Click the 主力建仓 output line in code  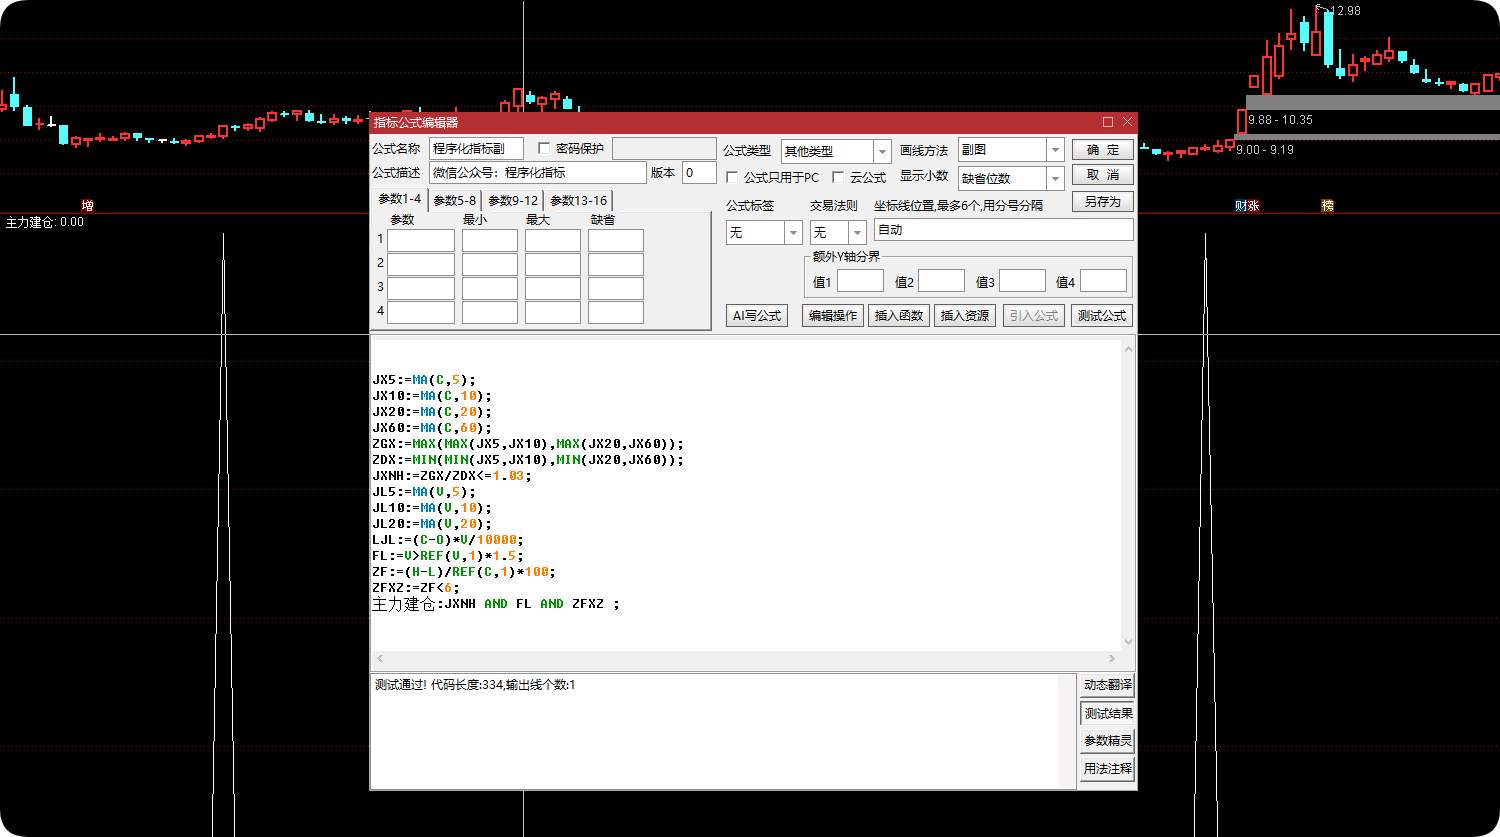click(496, 604)
